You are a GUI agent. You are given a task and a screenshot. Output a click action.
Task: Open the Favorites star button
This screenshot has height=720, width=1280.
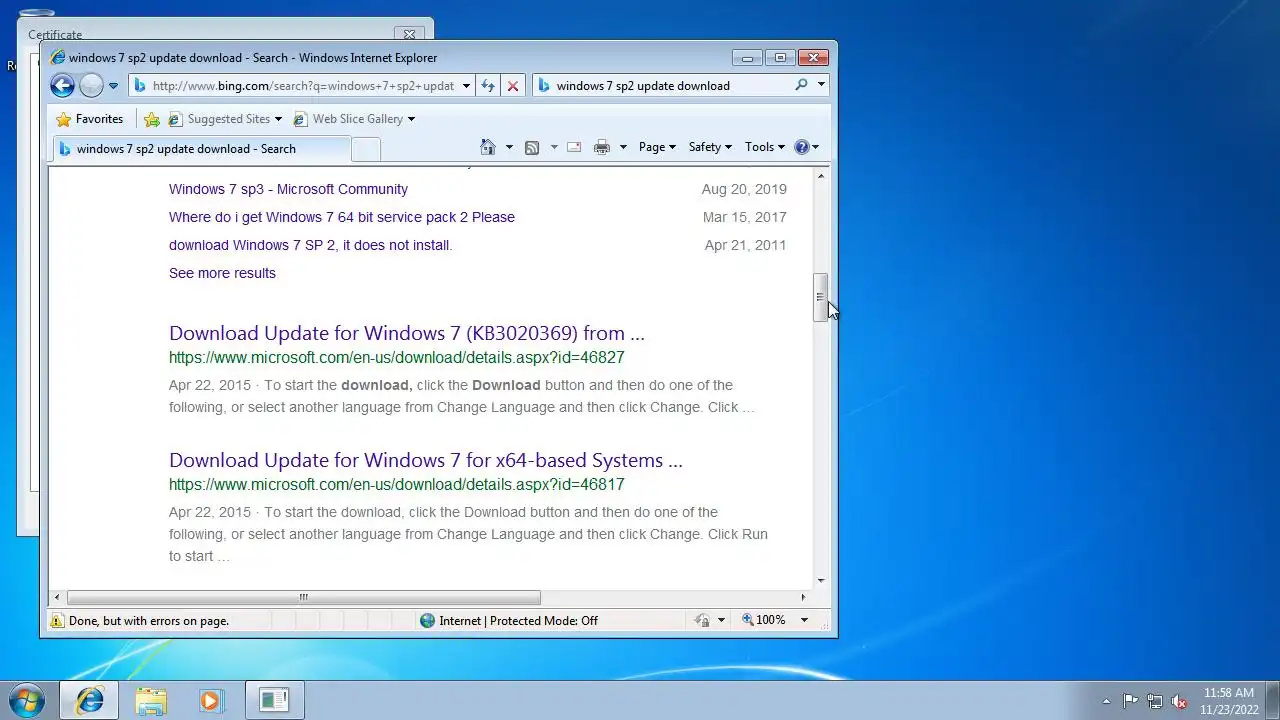coord(90,119)
